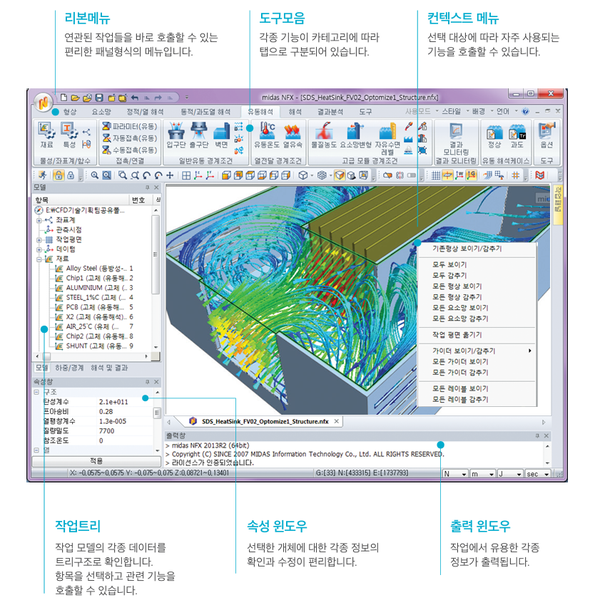Expand the 데이텀 tree node
This screenshot has height=605, width=600.
coord(39,249)
